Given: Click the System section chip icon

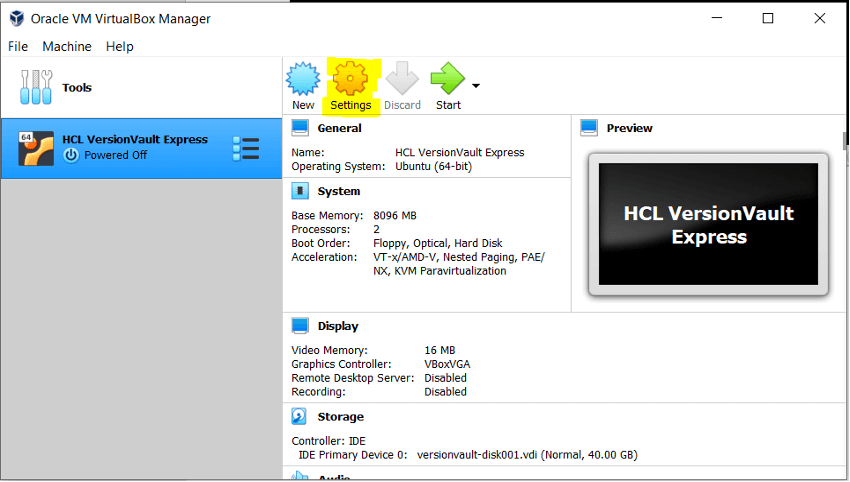Looking at the screenshot, I should pyautogui.click(x=300, y=191).
